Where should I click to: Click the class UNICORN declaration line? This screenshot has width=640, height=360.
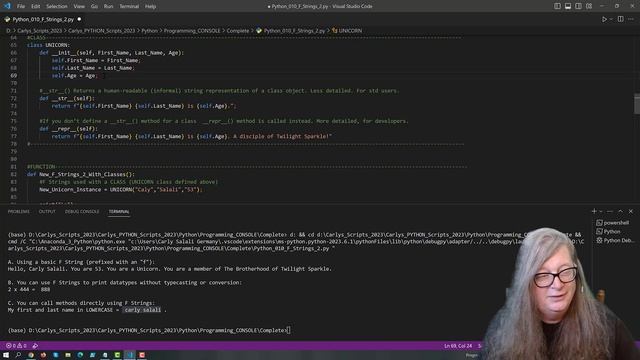pos(49,45)
